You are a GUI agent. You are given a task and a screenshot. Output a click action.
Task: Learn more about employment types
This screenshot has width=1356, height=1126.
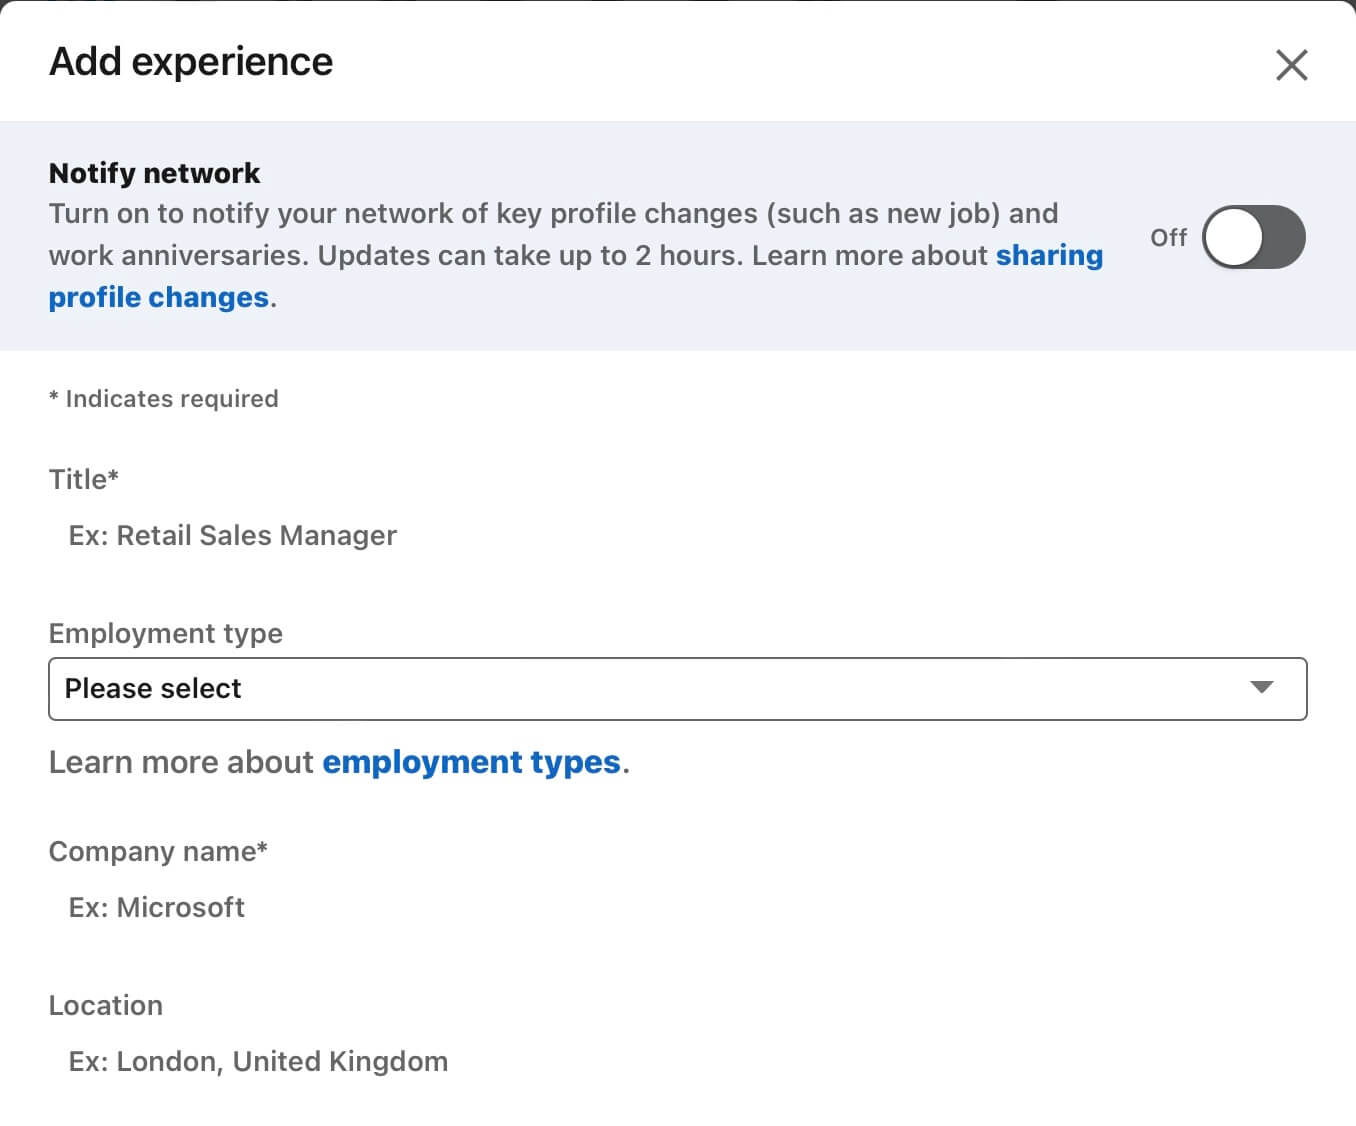tap(471, 762)
